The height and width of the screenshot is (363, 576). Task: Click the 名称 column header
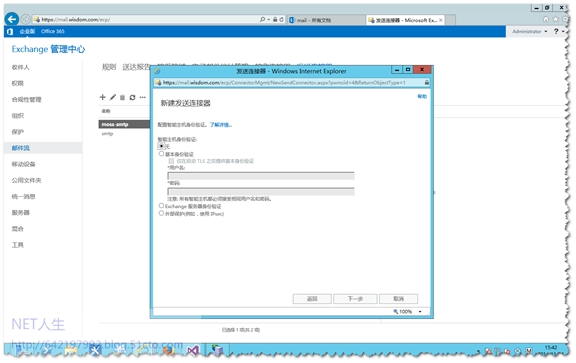pyautogui.click(x=106, y=111)
